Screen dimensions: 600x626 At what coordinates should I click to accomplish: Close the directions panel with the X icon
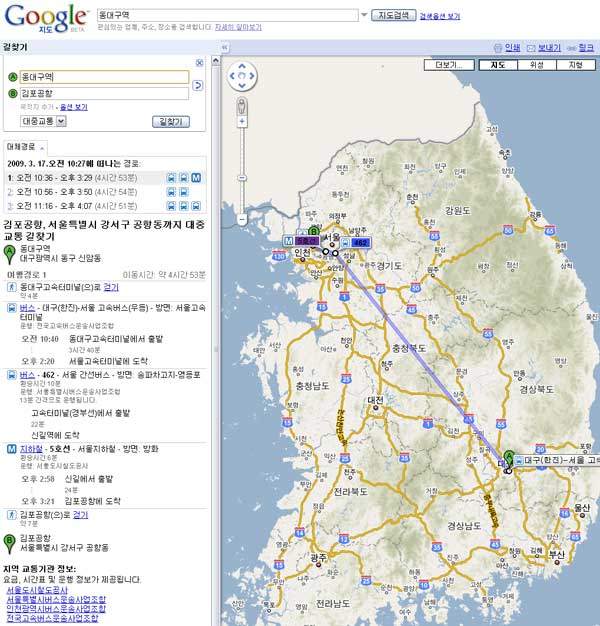click(199, 62)
